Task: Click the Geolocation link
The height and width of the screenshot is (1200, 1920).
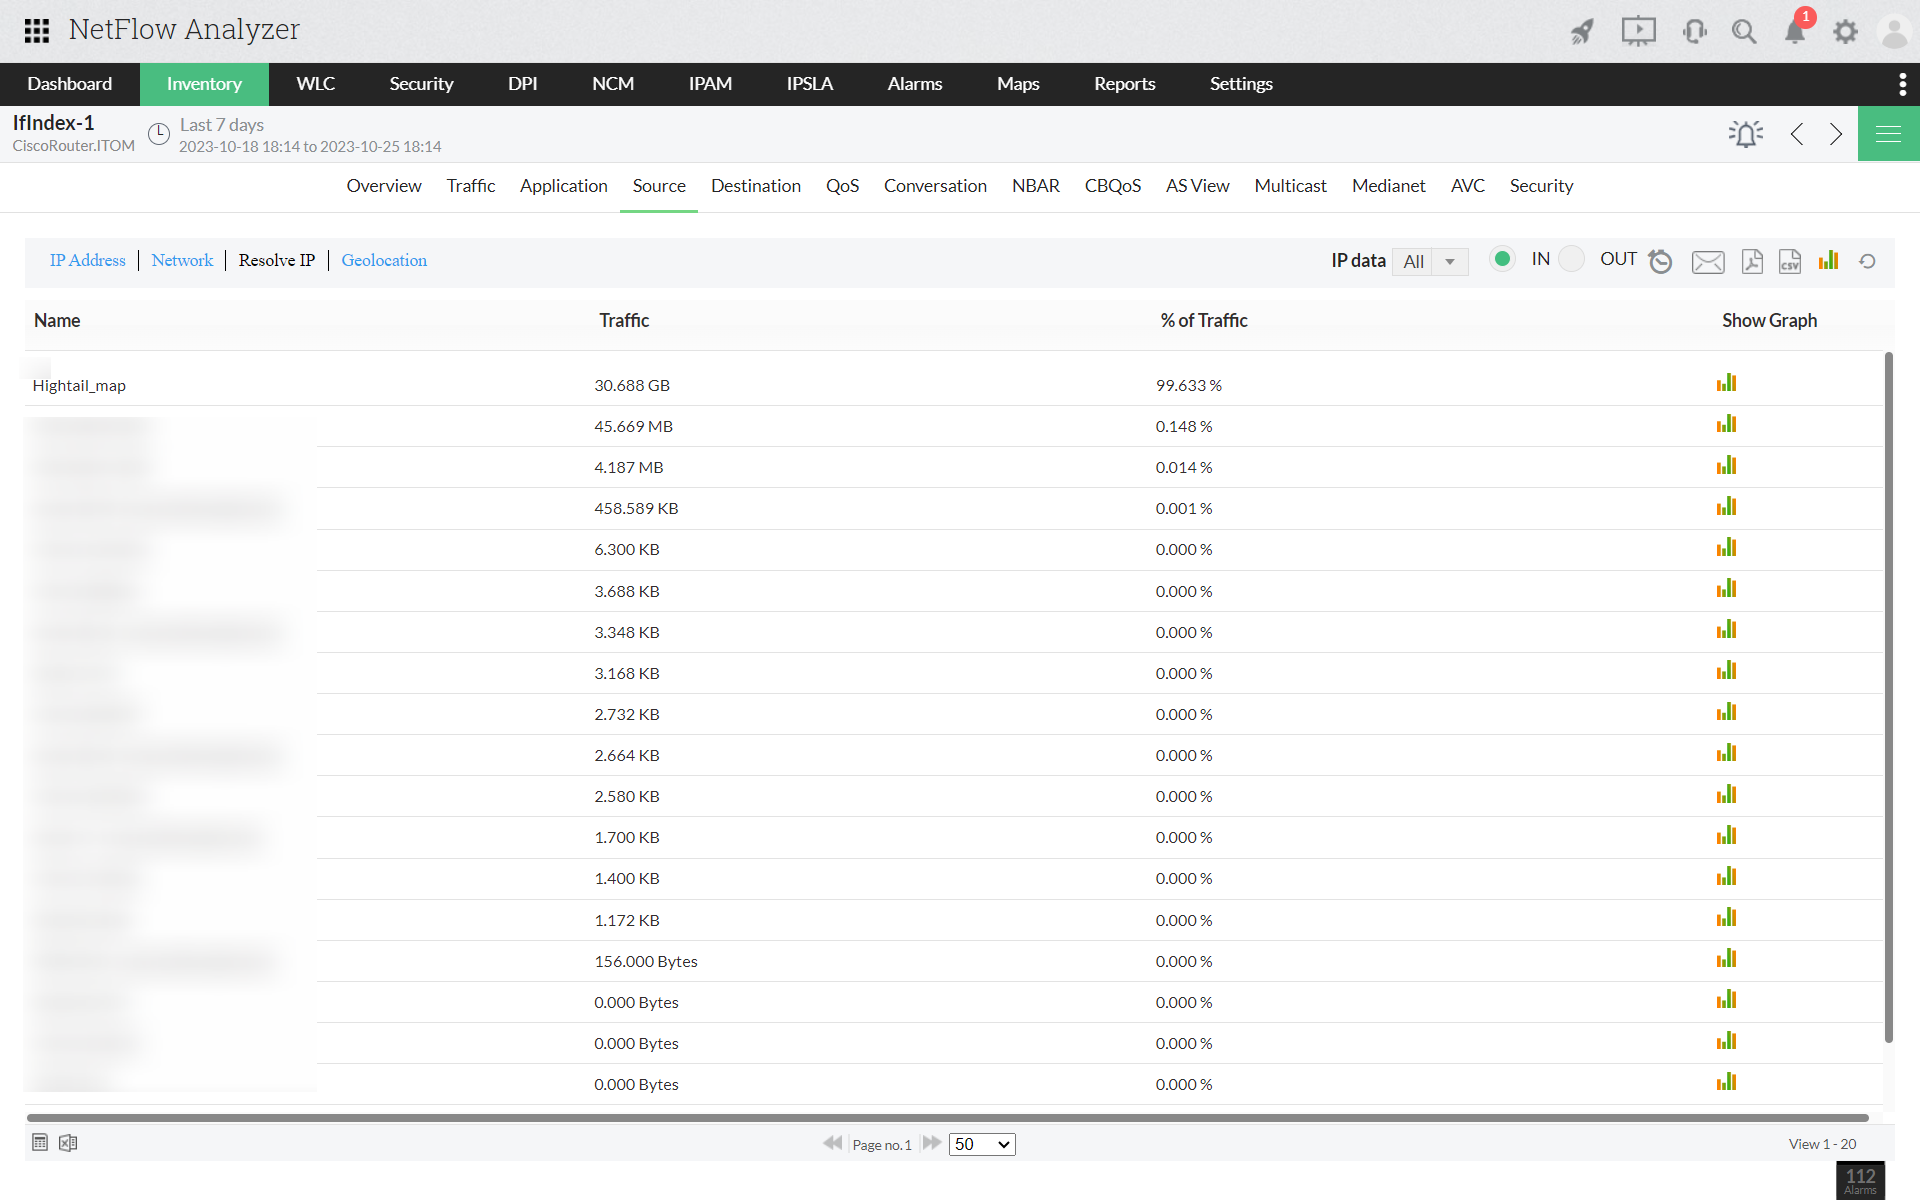Action: pos(384,260)
